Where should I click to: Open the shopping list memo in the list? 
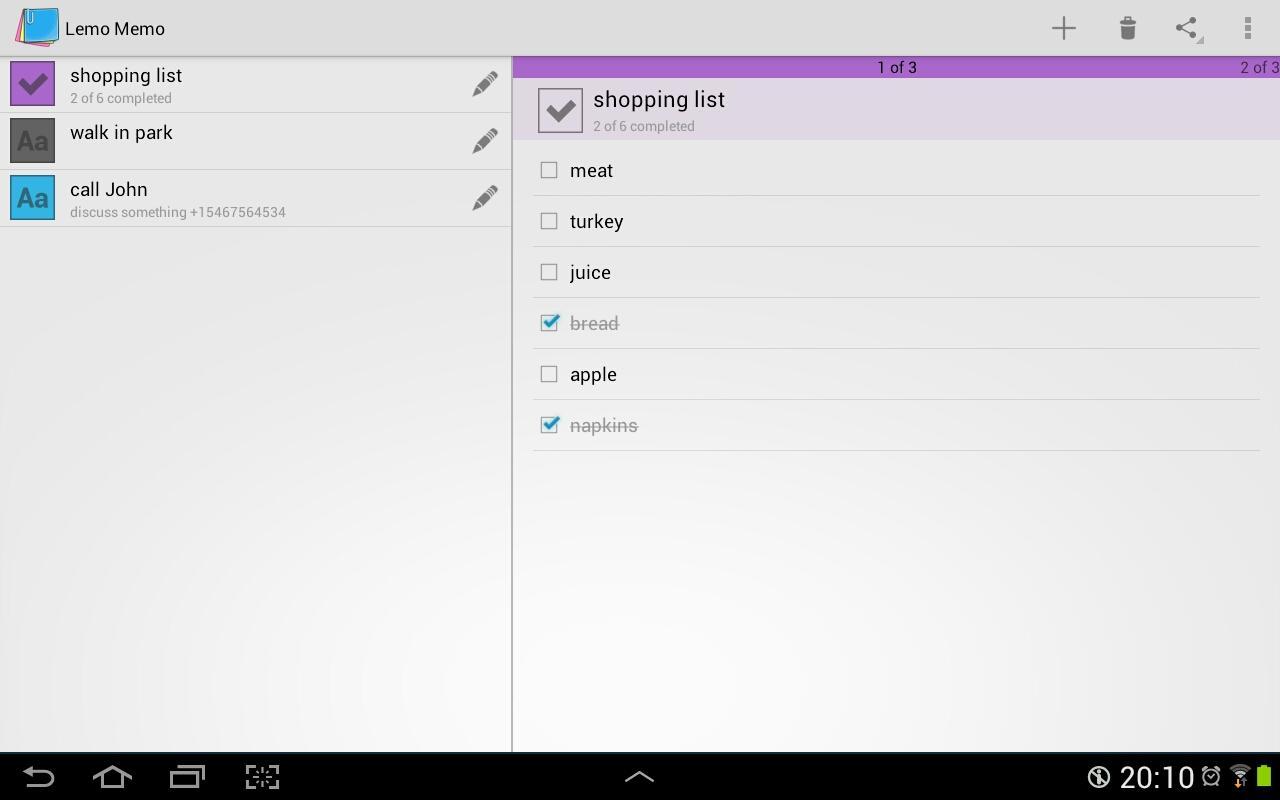255,84
